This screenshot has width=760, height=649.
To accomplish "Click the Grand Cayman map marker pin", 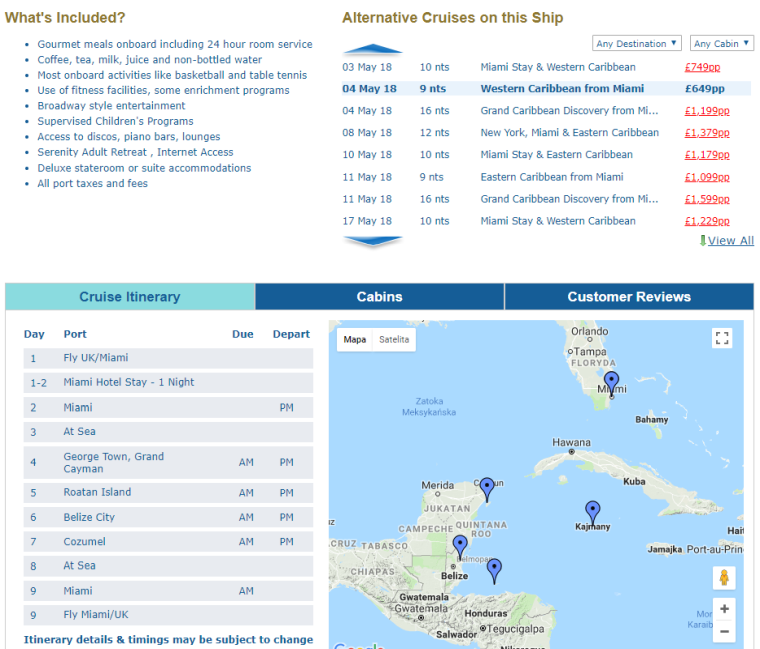I will (592, 512).
